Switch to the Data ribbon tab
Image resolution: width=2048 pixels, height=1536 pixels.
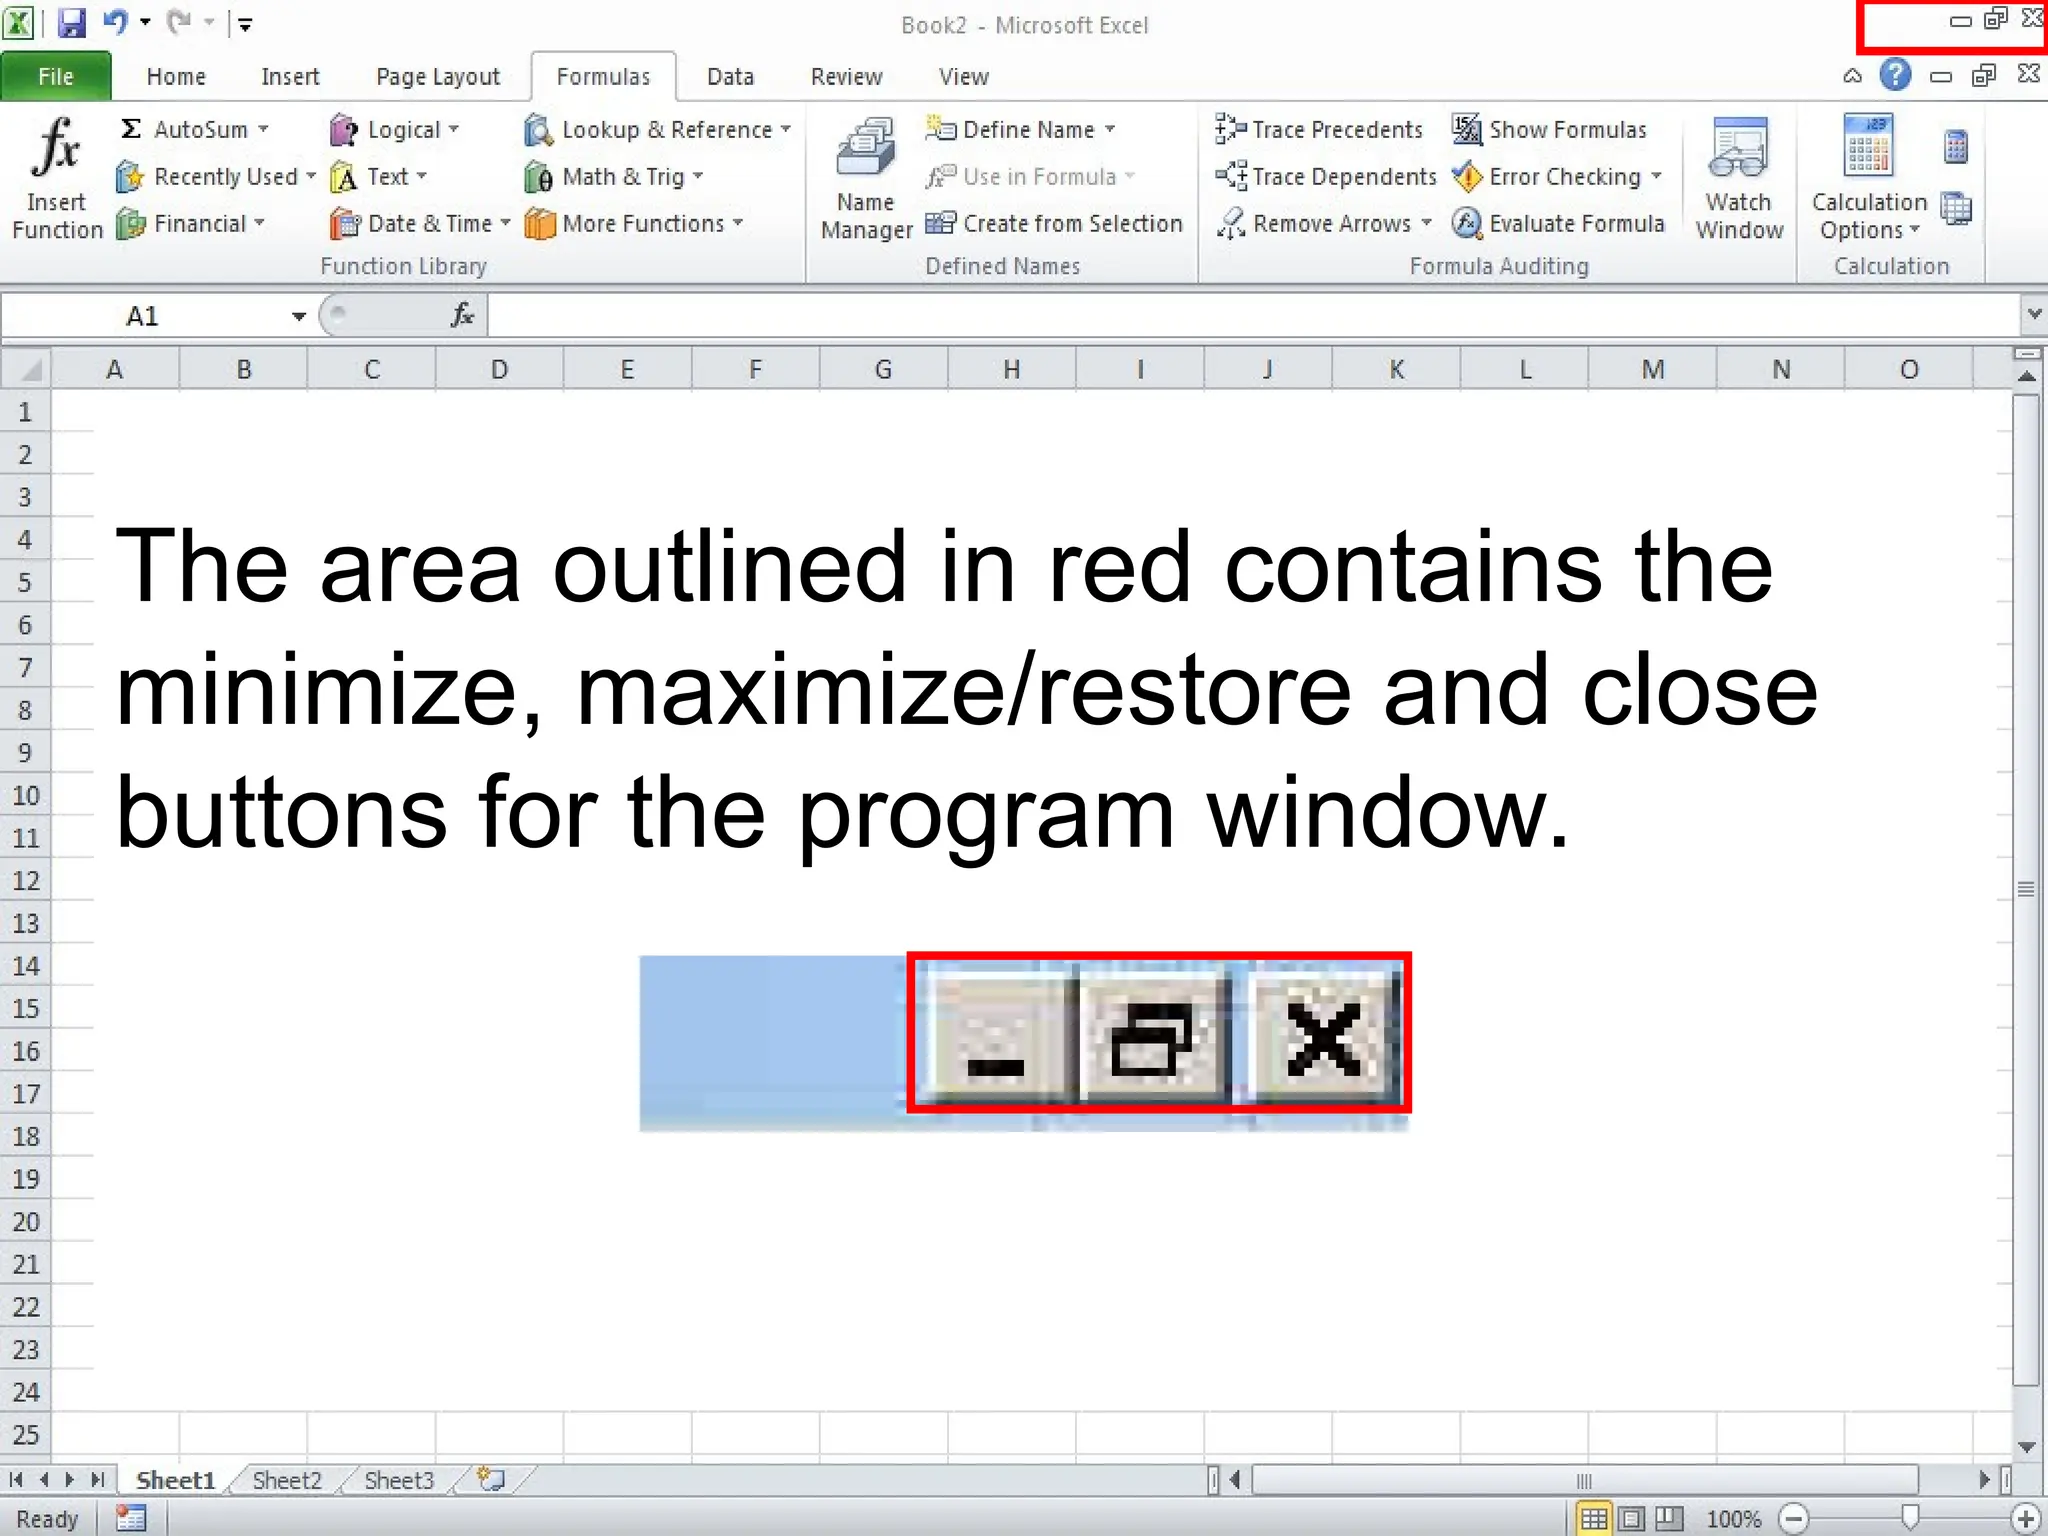point(730,77)
